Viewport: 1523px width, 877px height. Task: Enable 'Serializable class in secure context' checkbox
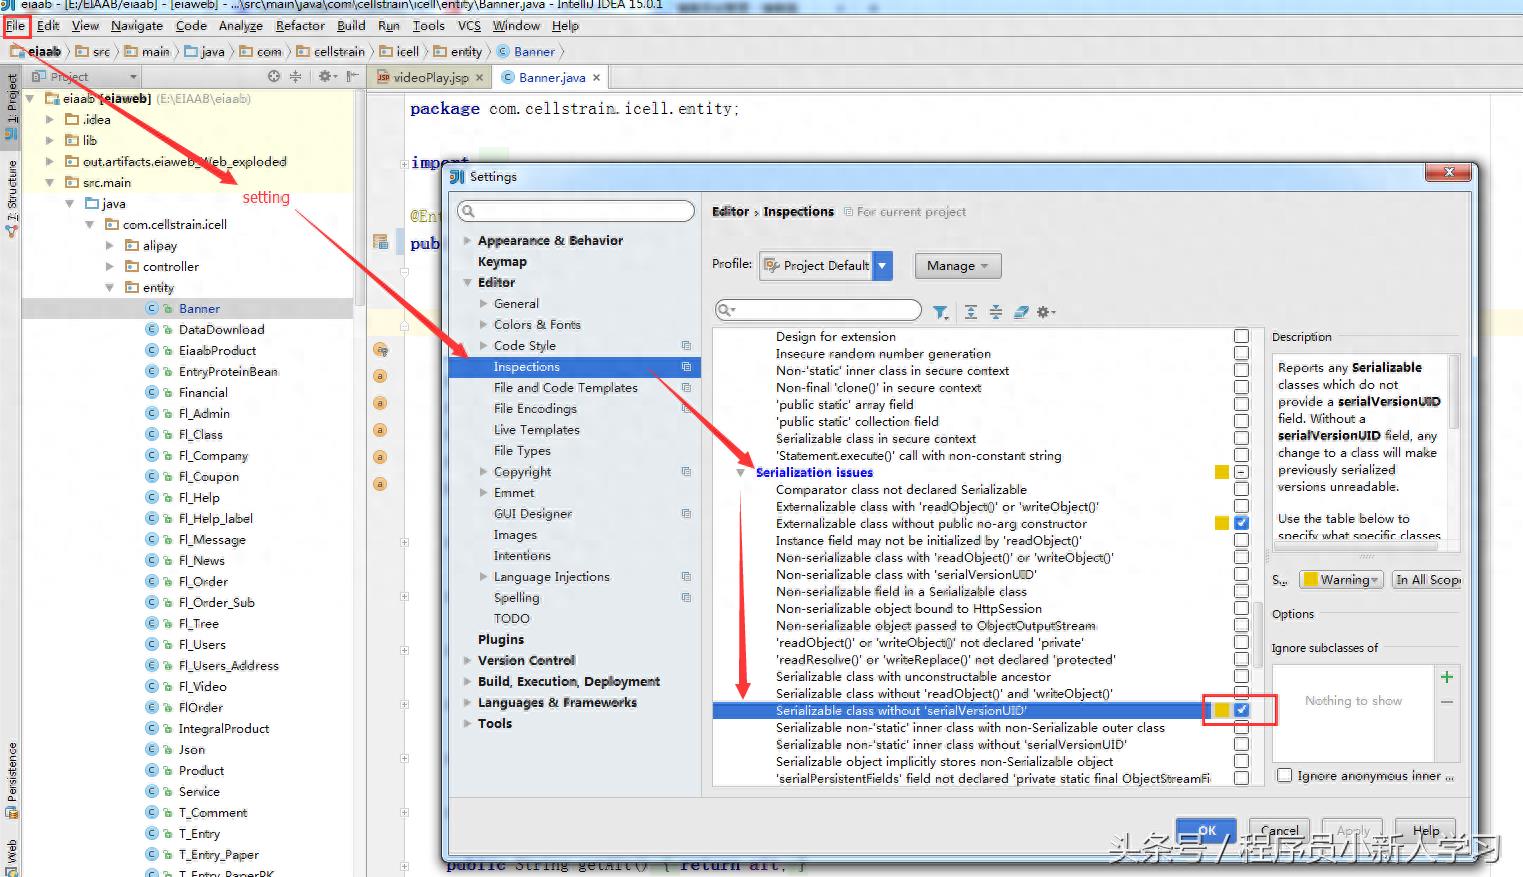coord(1241,438)
